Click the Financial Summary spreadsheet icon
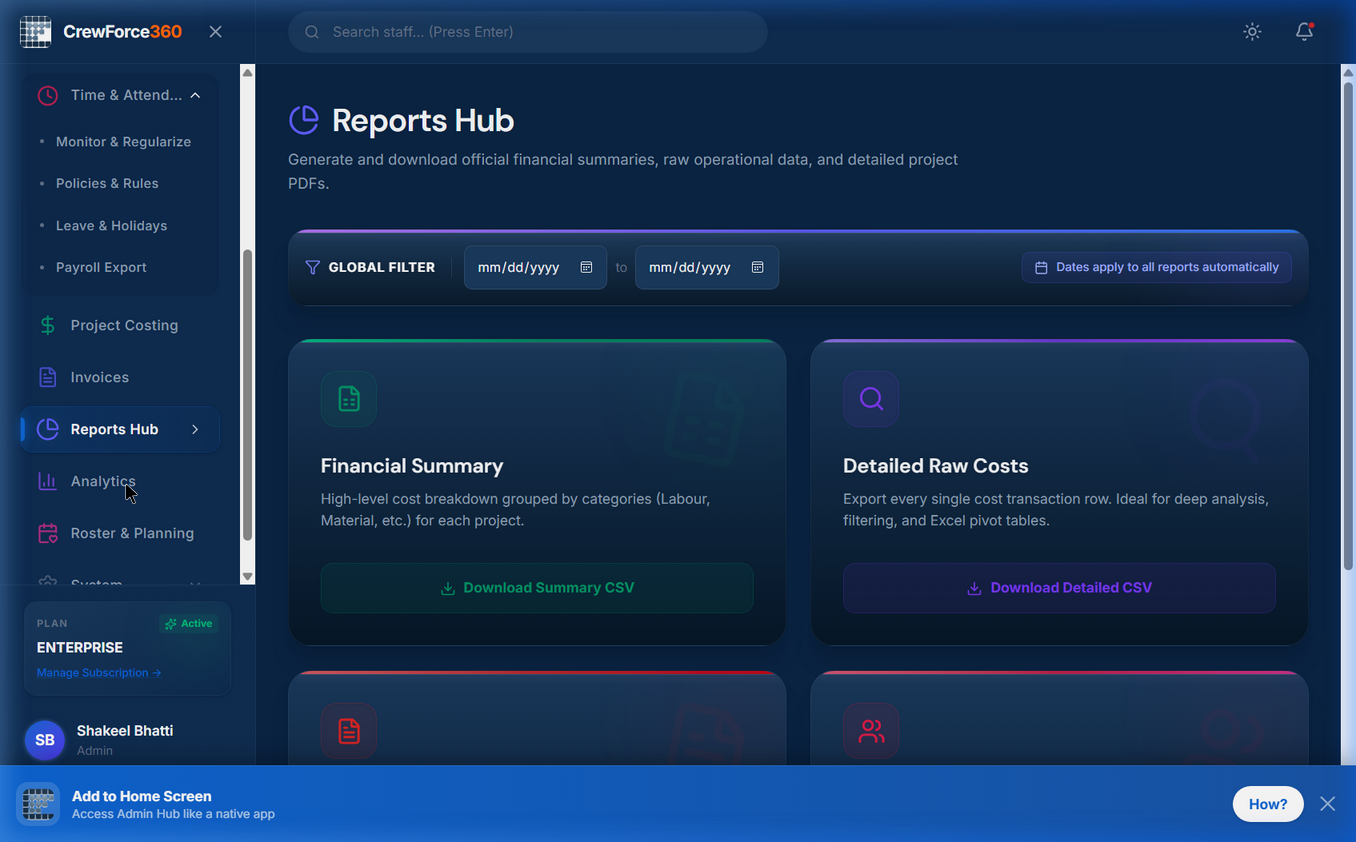Screen dimensions: 1356x842 tap(349, 399)
